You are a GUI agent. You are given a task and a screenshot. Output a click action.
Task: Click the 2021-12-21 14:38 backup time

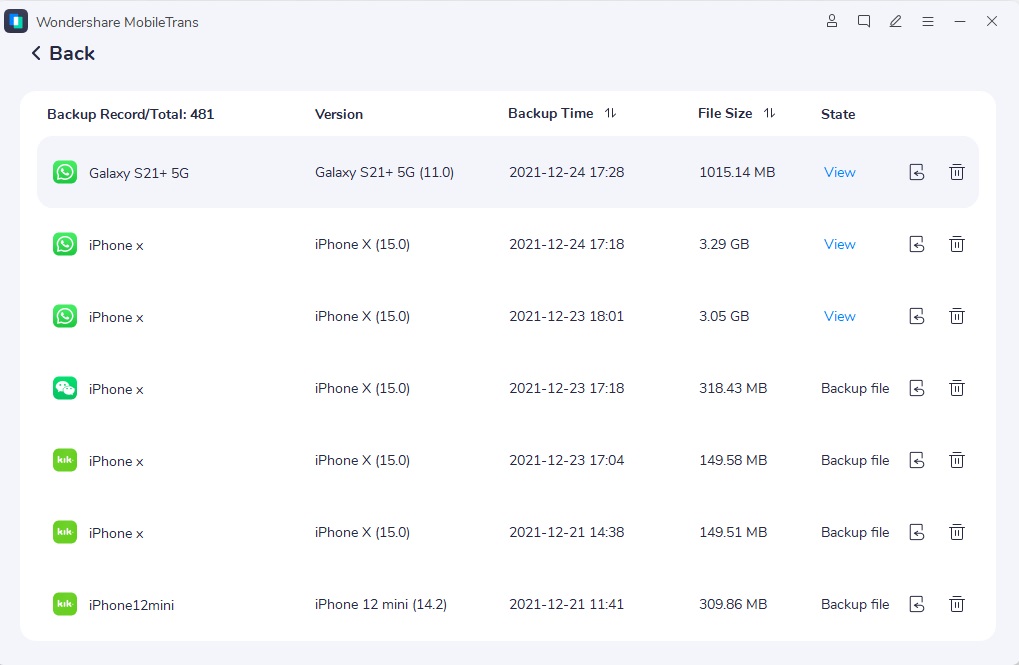[567, 532]
